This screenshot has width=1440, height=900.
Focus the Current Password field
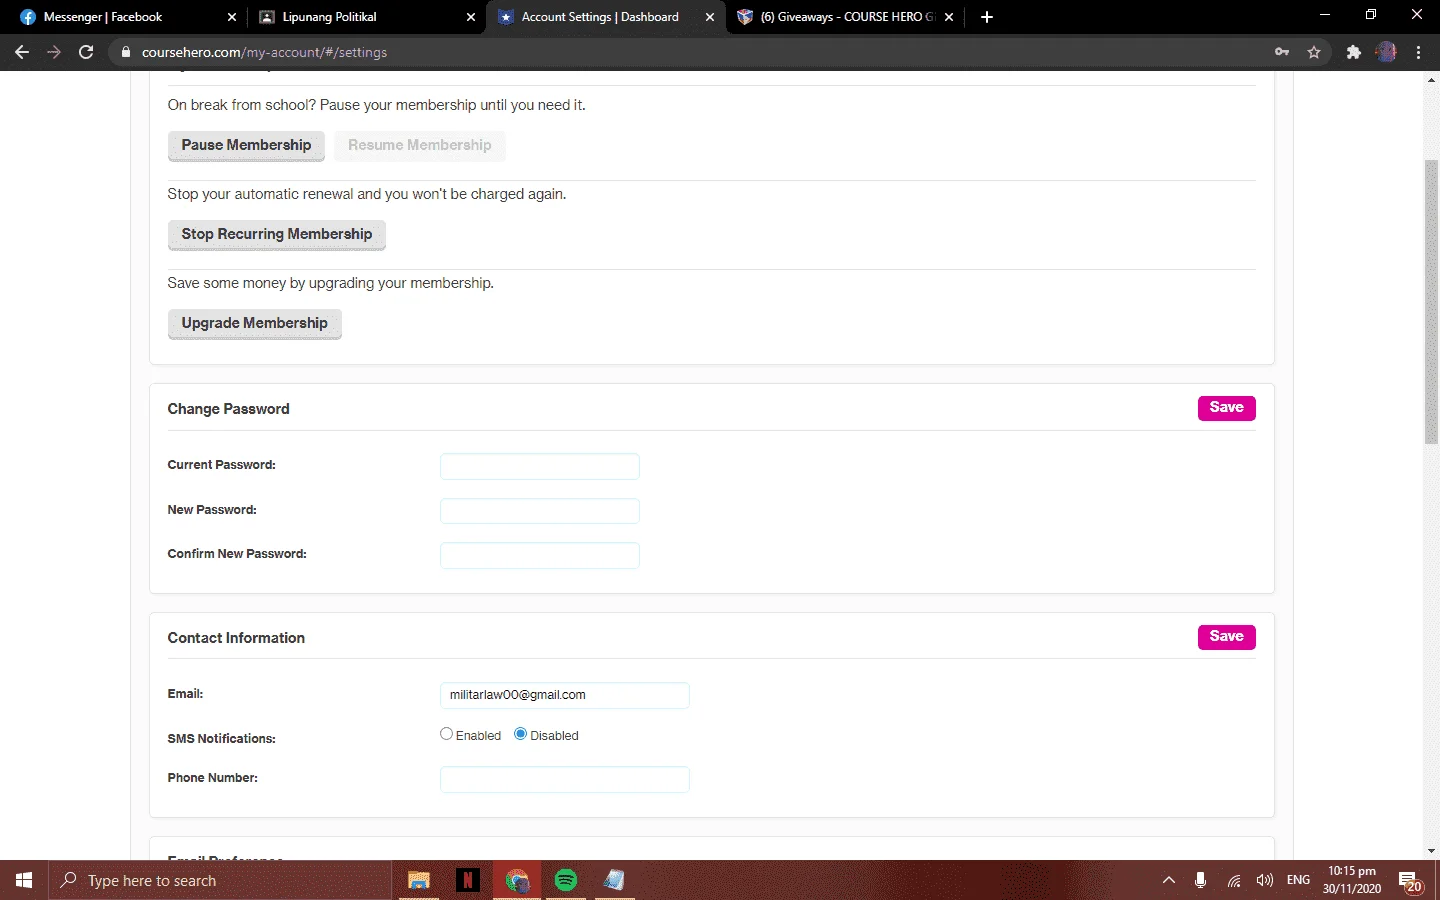540,466
